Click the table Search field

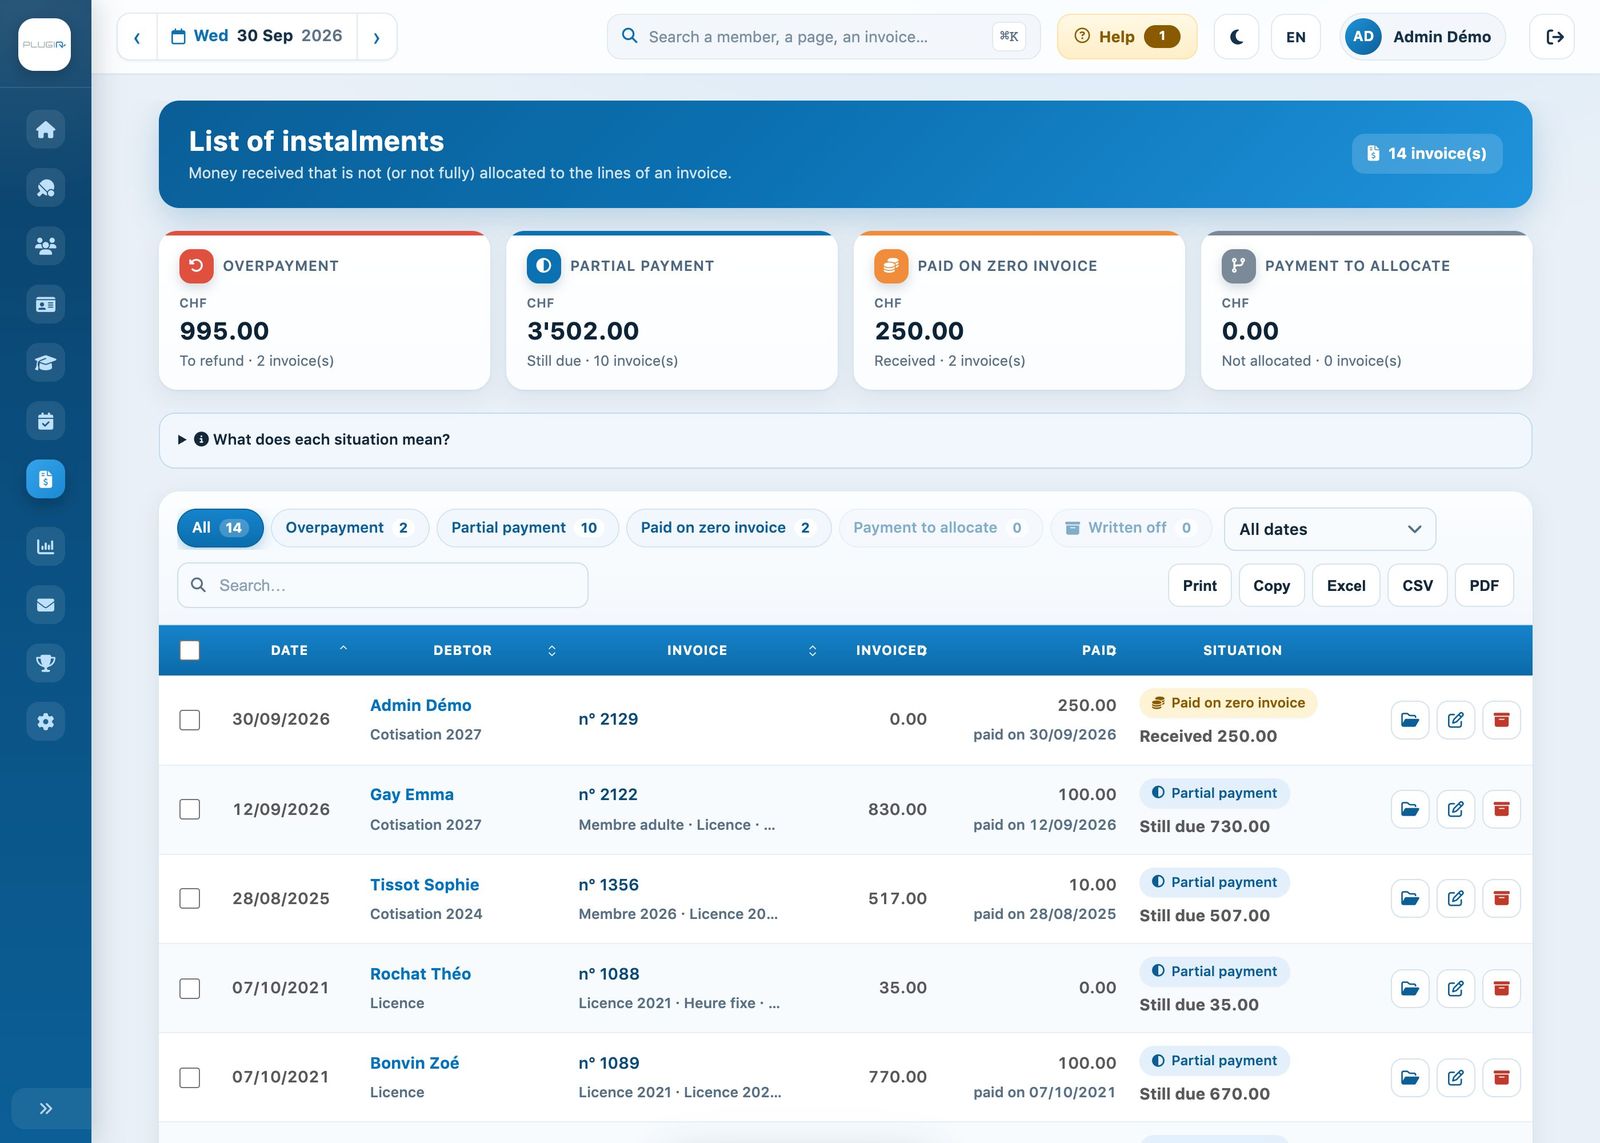pyautogui.click(x=383, y=585)
